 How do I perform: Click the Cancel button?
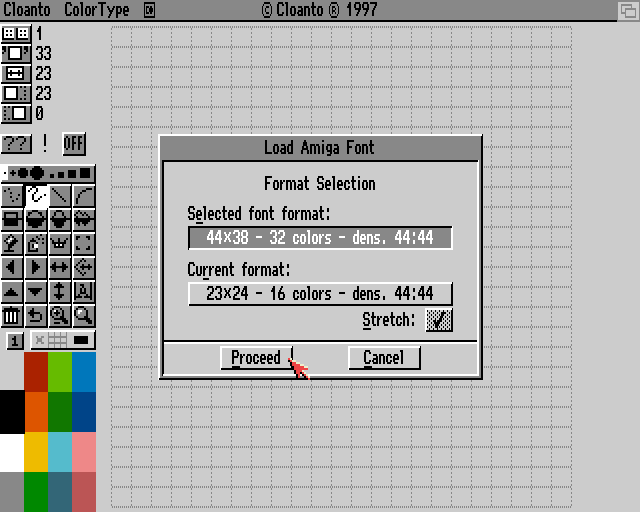click(x=384, y=358)
